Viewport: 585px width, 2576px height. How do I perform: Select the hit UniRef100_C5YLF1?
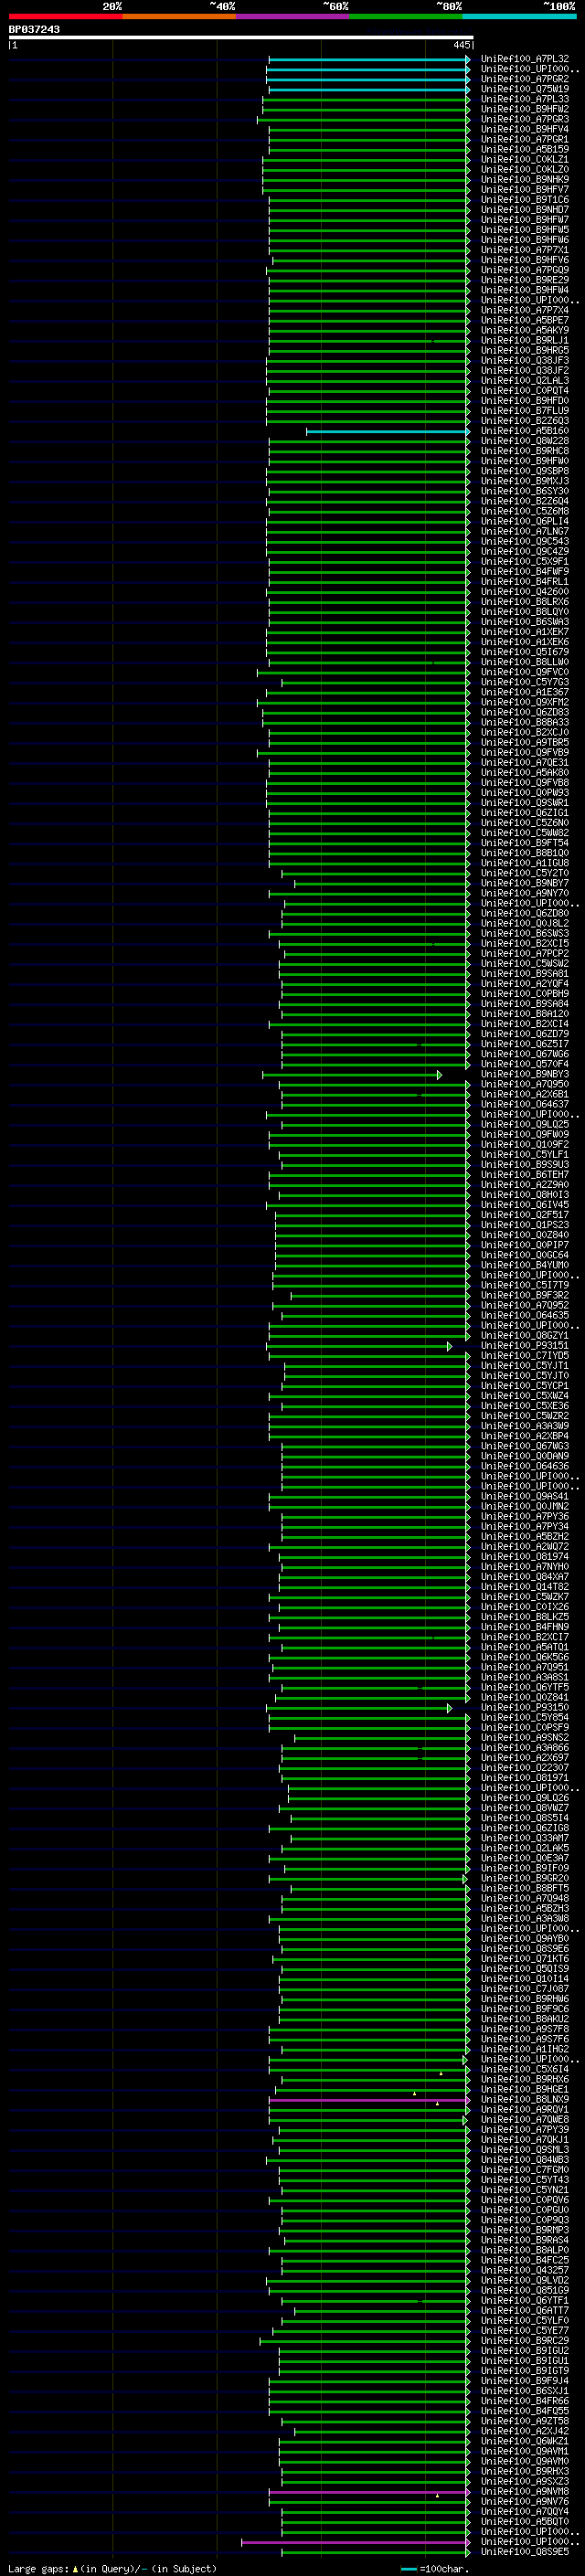pyautogui.click(x=524, y=1154)
